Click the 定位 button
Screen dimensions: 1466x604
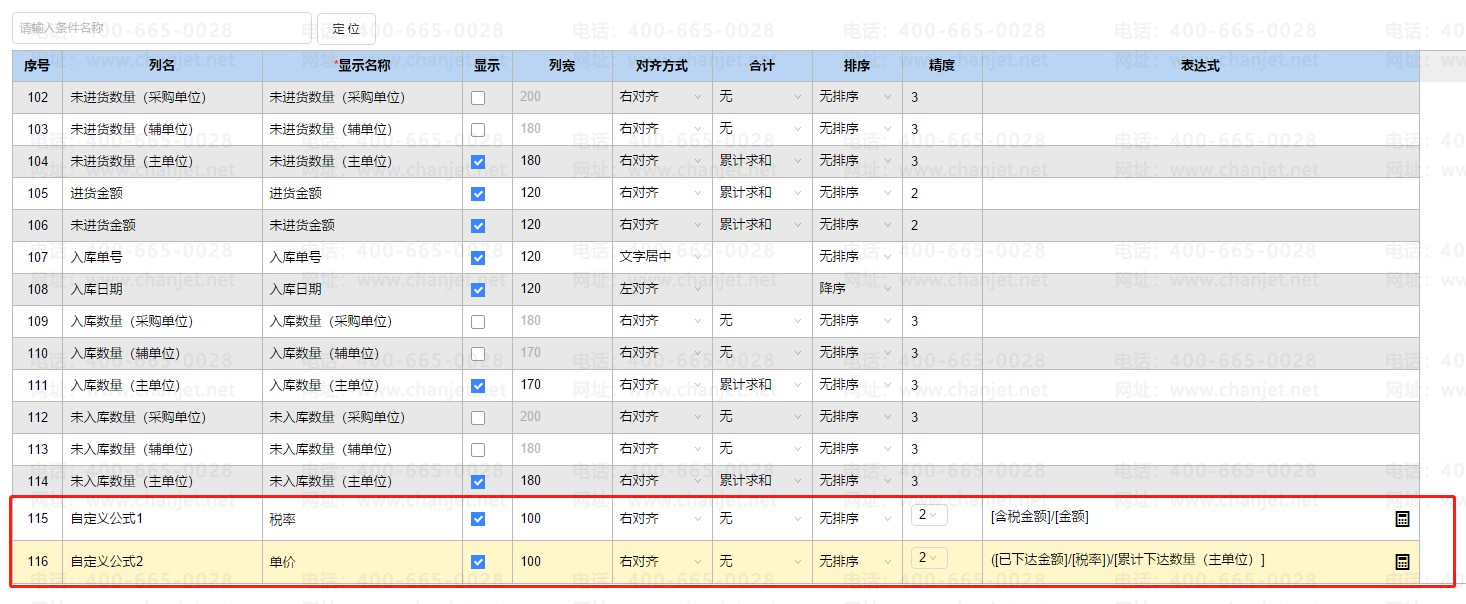(x=346, y=29)
